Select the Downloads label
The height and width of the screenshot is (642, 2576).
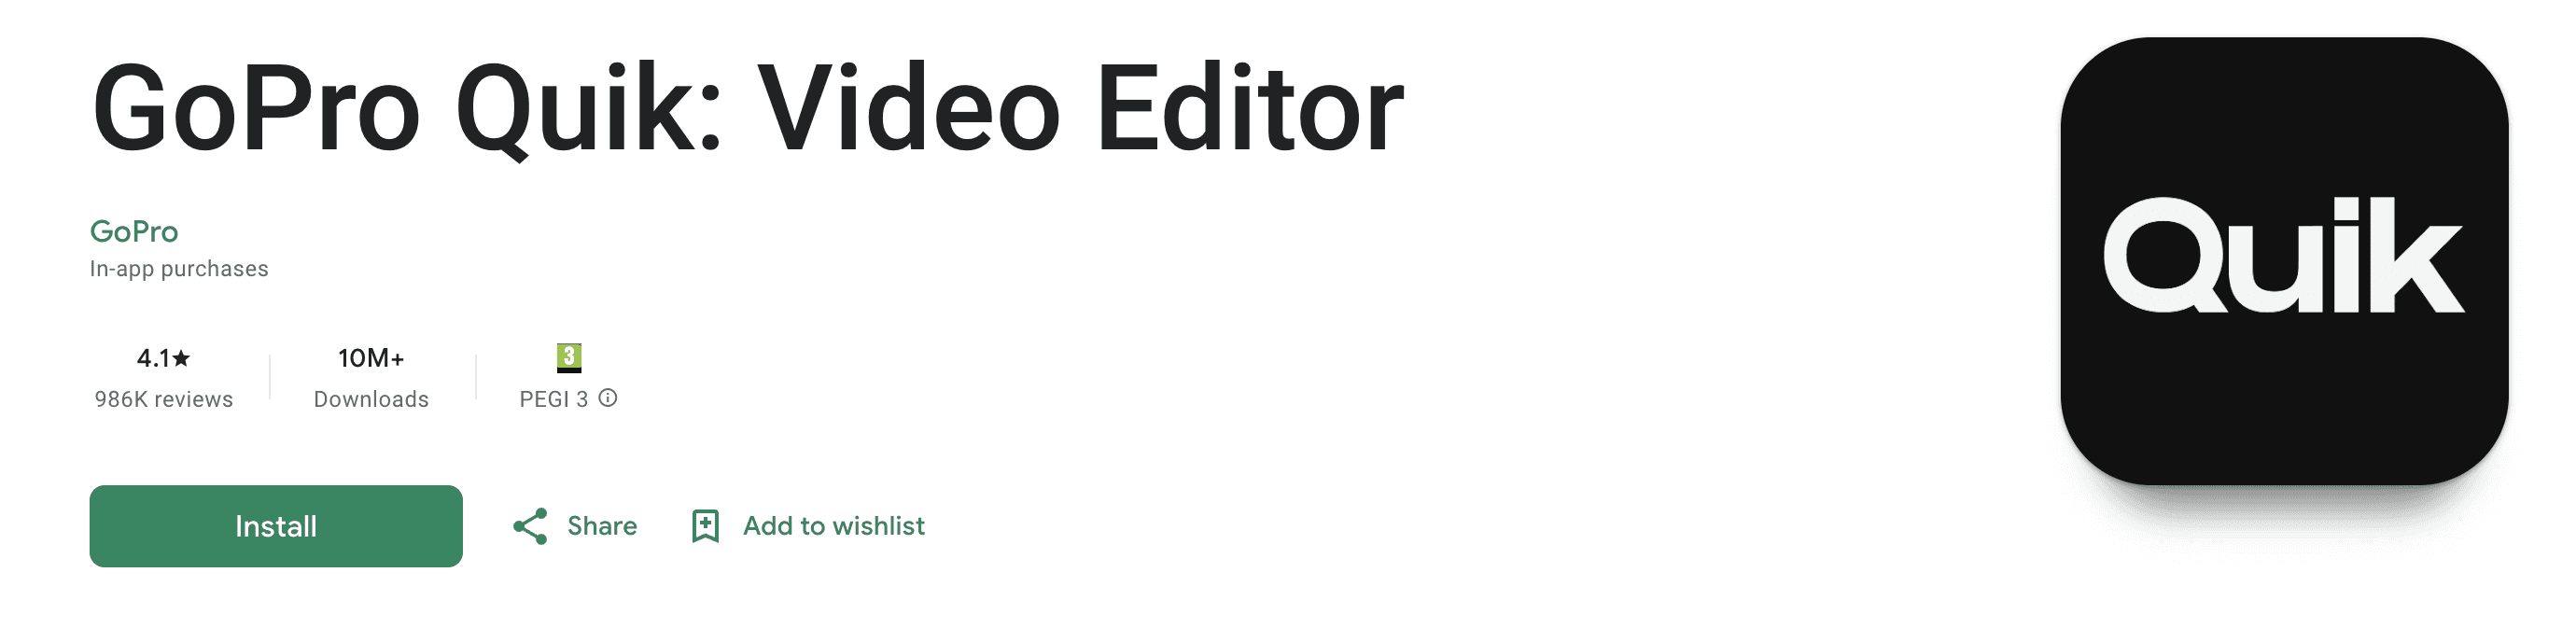[371, 399]
